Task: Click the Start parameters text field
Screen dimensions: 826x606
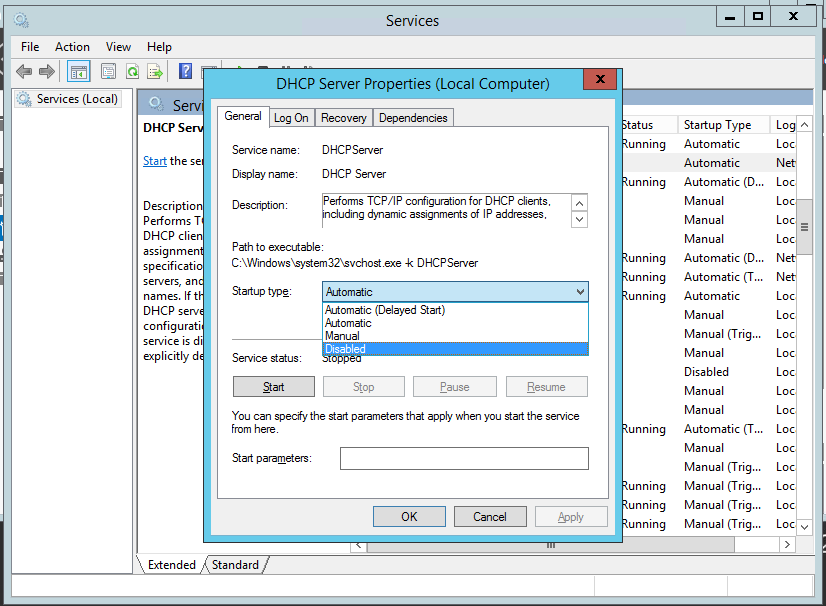Action: [464, 458]
